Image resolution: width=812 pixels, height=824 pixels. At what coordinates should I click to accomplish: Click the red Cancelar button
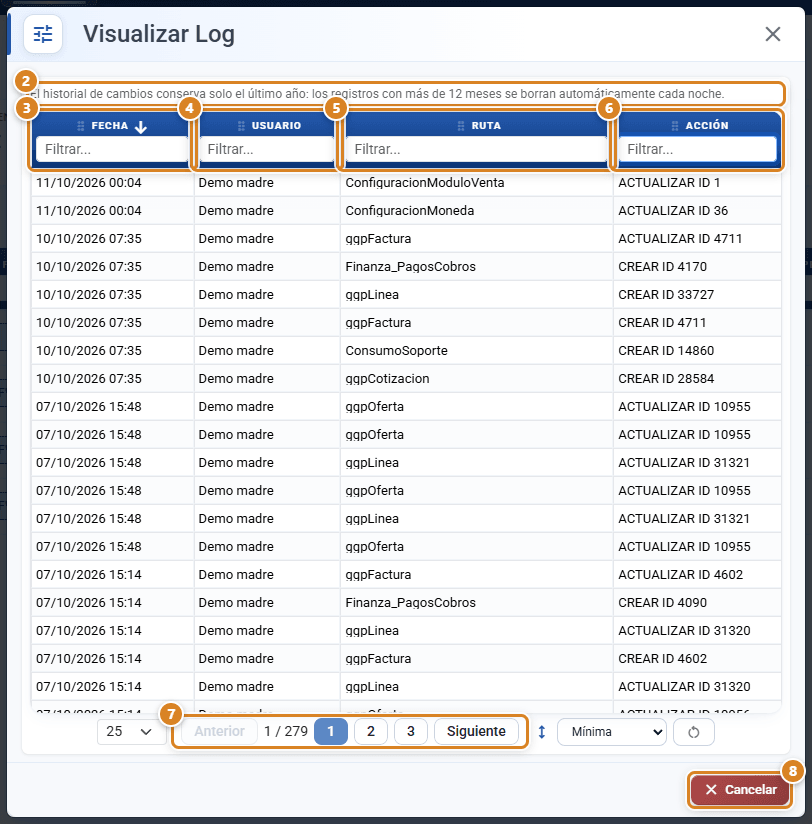click(741, 789)
